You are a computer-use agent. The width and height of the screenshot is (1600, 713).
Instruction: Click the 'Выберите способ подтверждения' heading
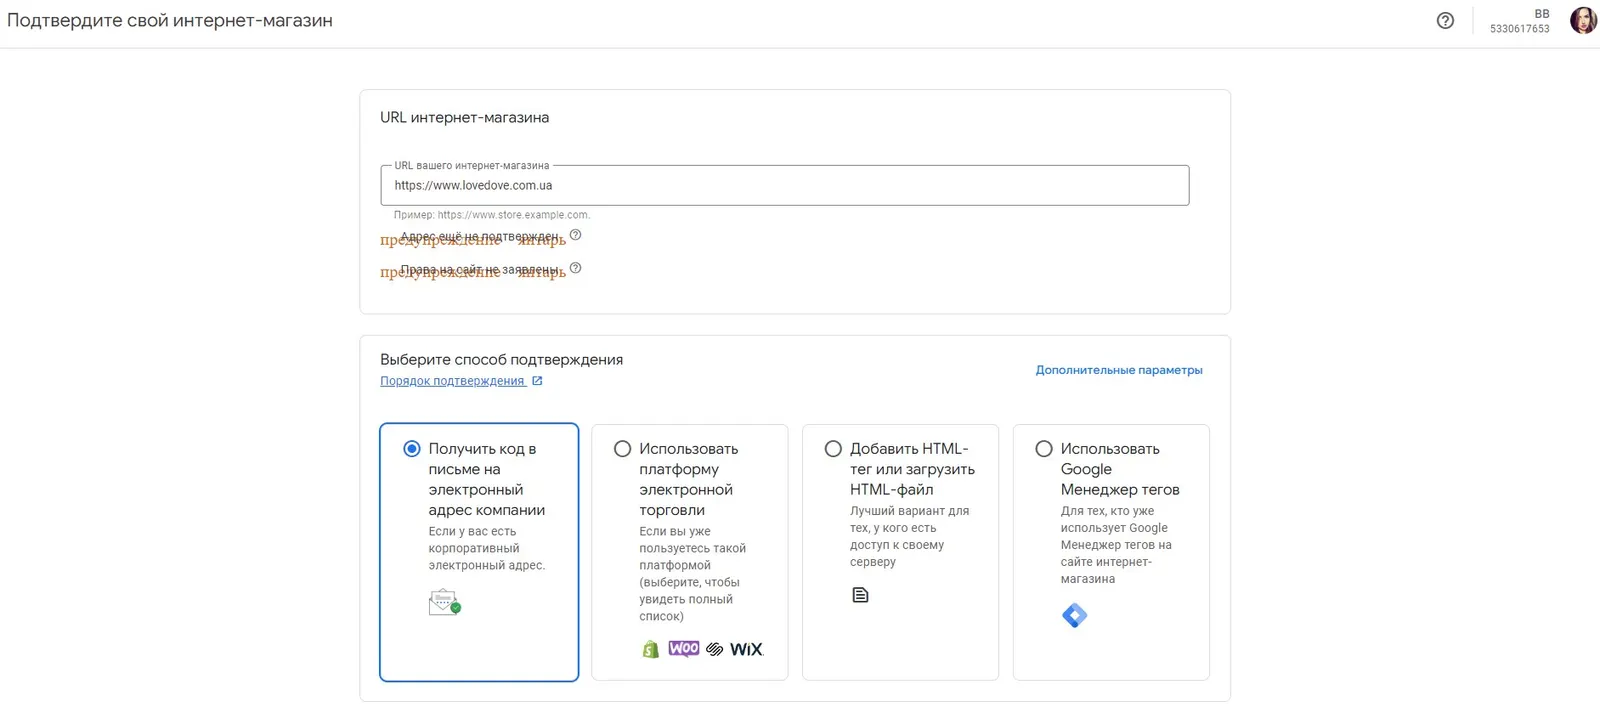pyautogui.click(x=501, y=359)
